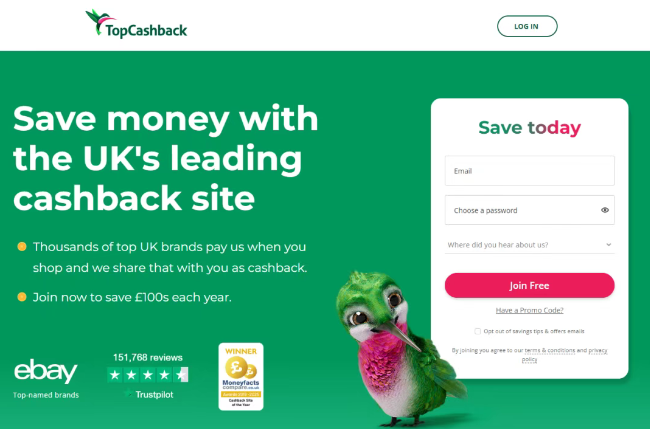Viewport: 650px width, 429px height.
Task: Click the Choose a password field
Action: [x=529, y=210]
